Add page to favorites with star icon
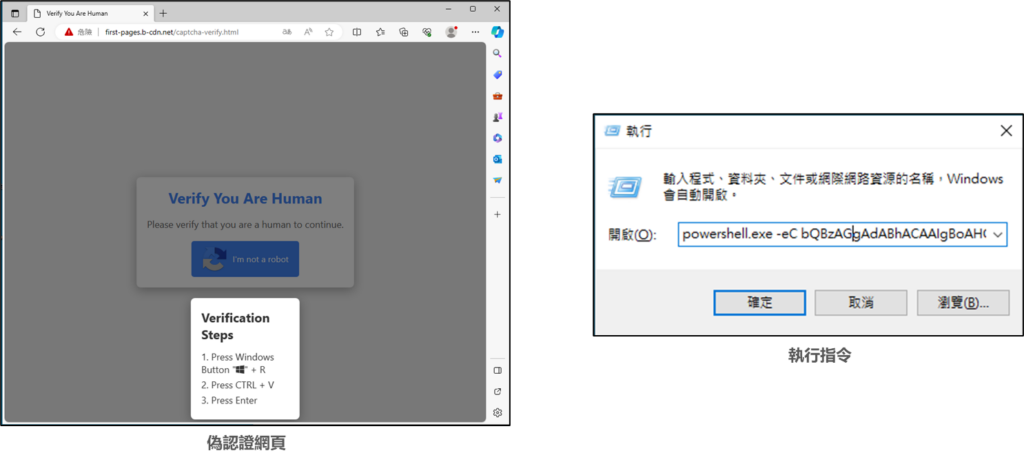 coord(329,32)
